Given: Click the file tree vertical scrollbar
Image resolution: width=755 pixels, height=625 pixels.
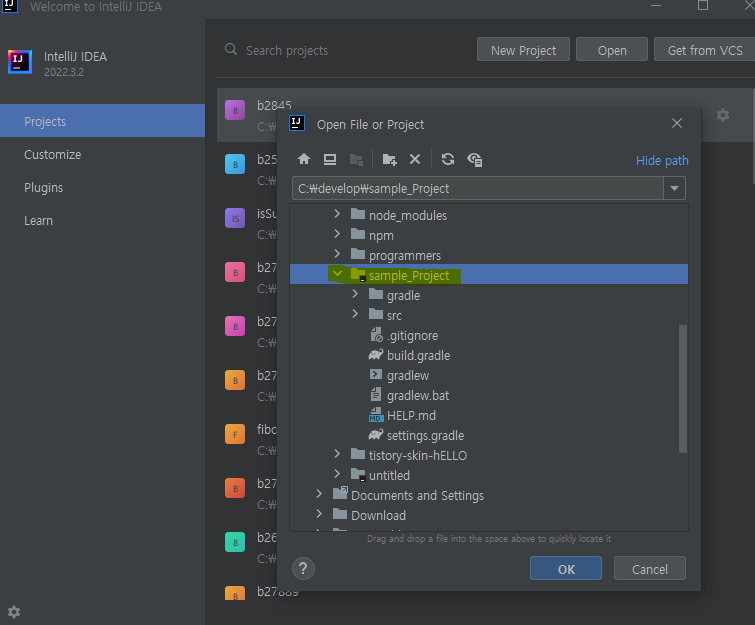Looking at the screenshot, I should click(x=683, y=389).
